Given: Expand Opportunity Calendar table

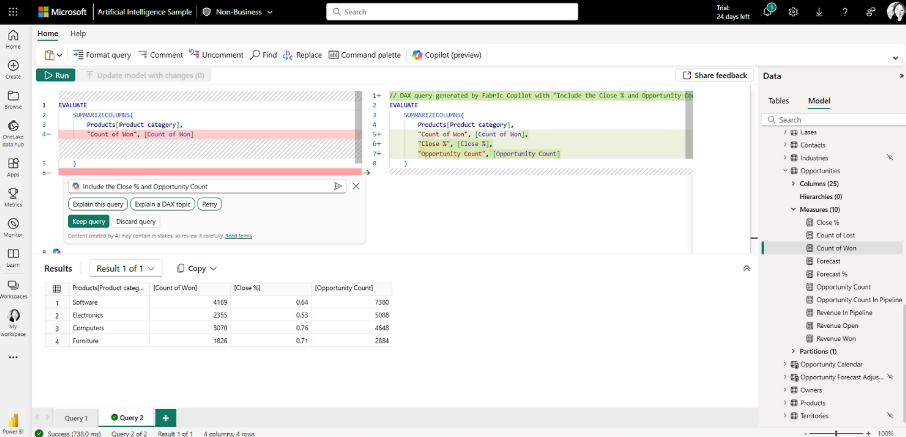Looking at the screenshot, I should [x=785, y=364].
